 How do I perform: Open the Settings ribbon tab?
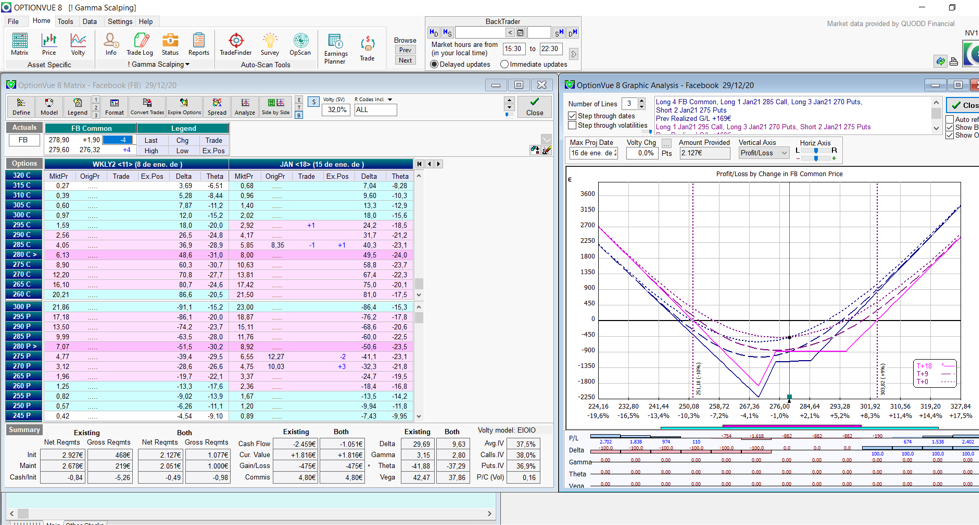[x=119, y=21]
